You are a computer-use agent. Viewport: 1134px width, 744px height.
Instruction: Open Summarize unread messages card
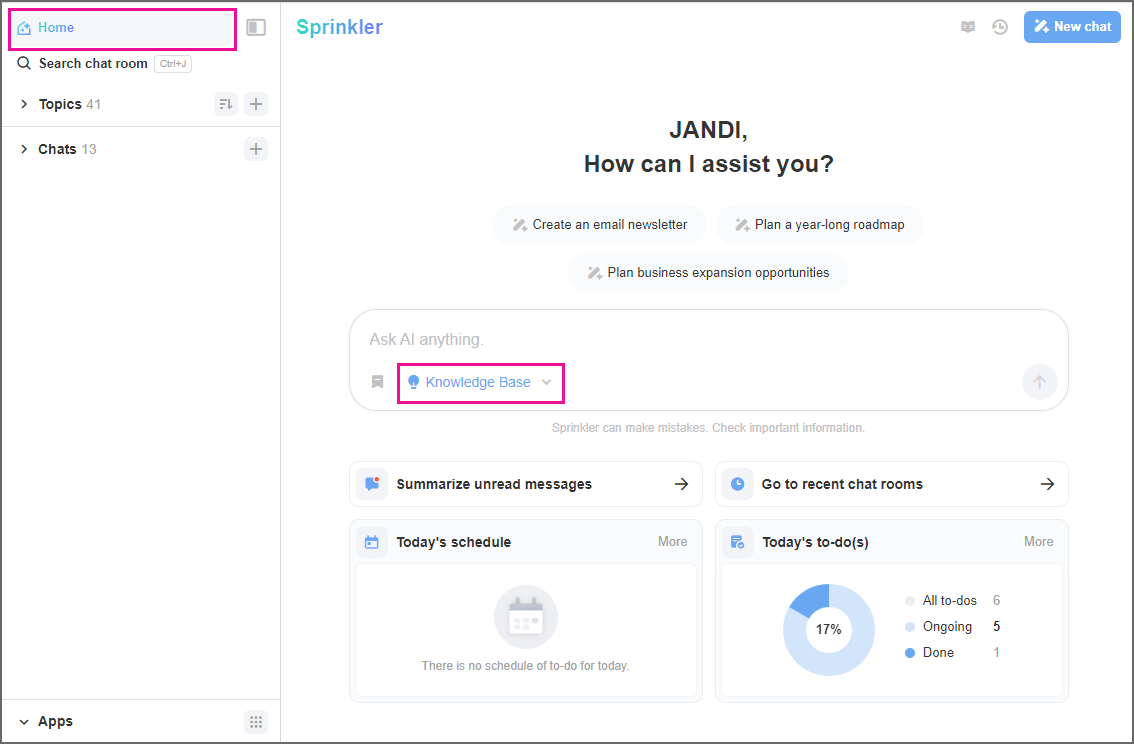(526, 484)
